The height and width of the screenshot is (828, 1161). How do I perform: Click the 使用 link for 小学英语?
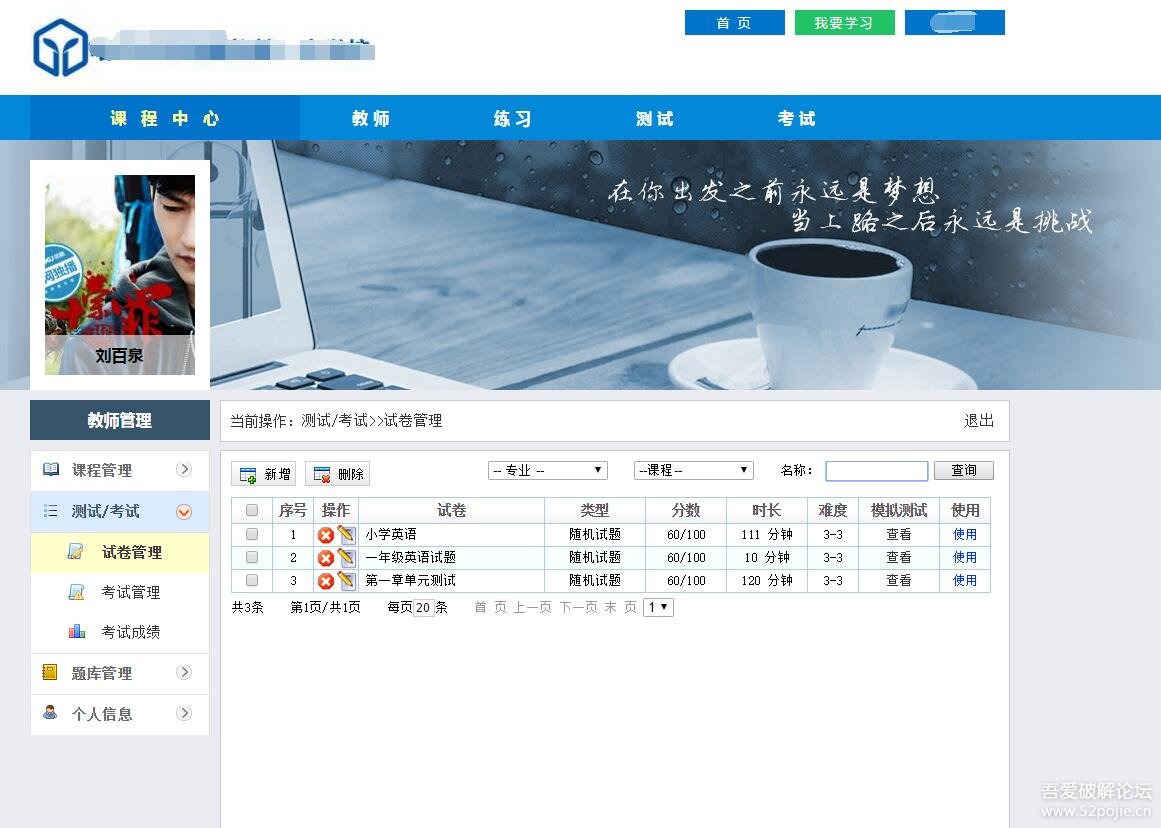click(x=964, y=534)
